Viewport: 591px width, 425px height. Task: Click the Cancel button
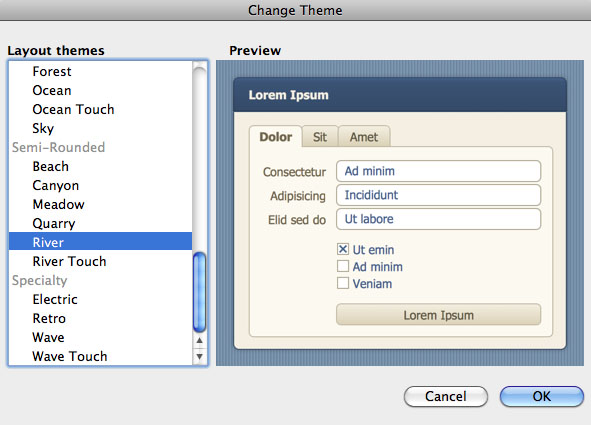(446, 396)
